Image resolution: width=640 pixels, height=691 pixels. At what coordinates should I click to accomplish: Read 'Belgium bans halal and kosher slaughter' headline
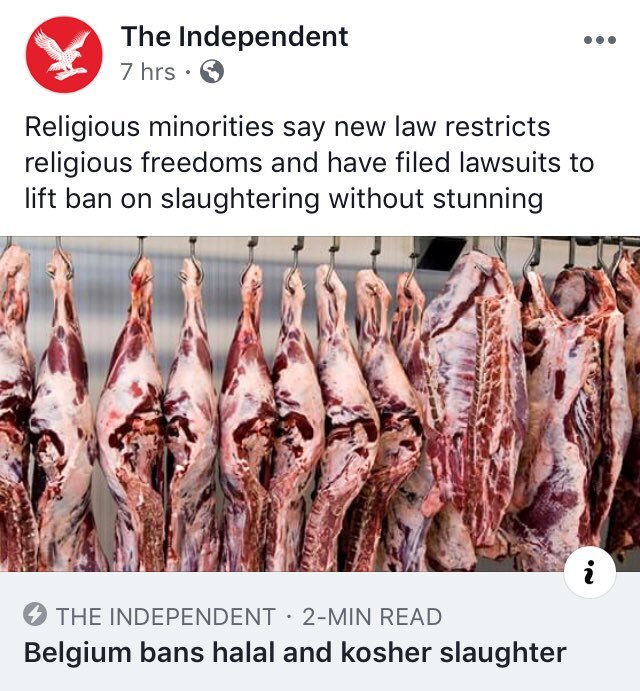click(x=295, y=652)
